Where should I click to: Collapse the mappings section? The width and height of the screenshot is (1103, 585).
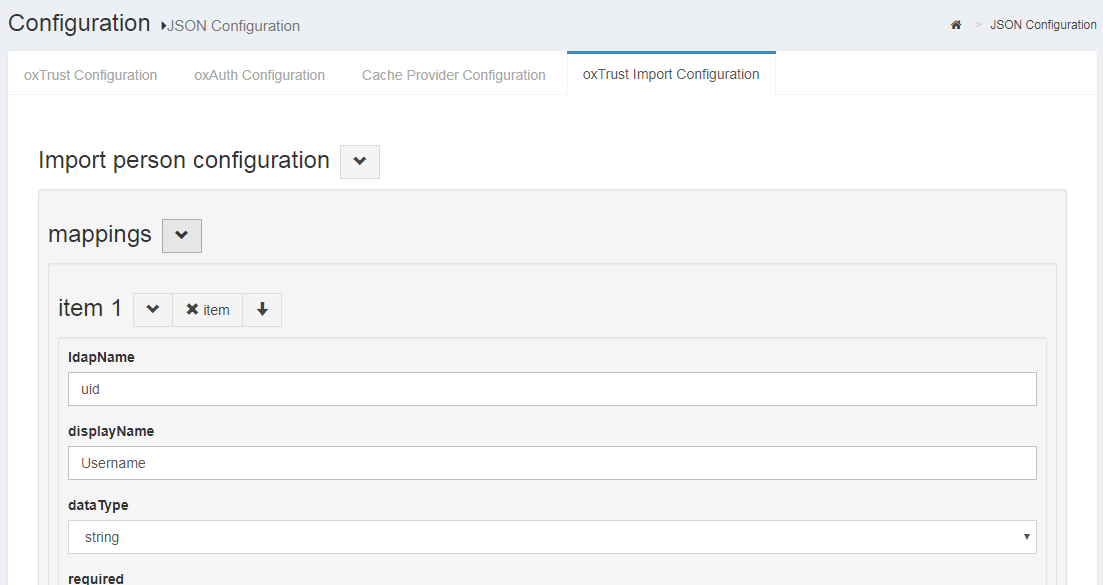tap(182, 235)
